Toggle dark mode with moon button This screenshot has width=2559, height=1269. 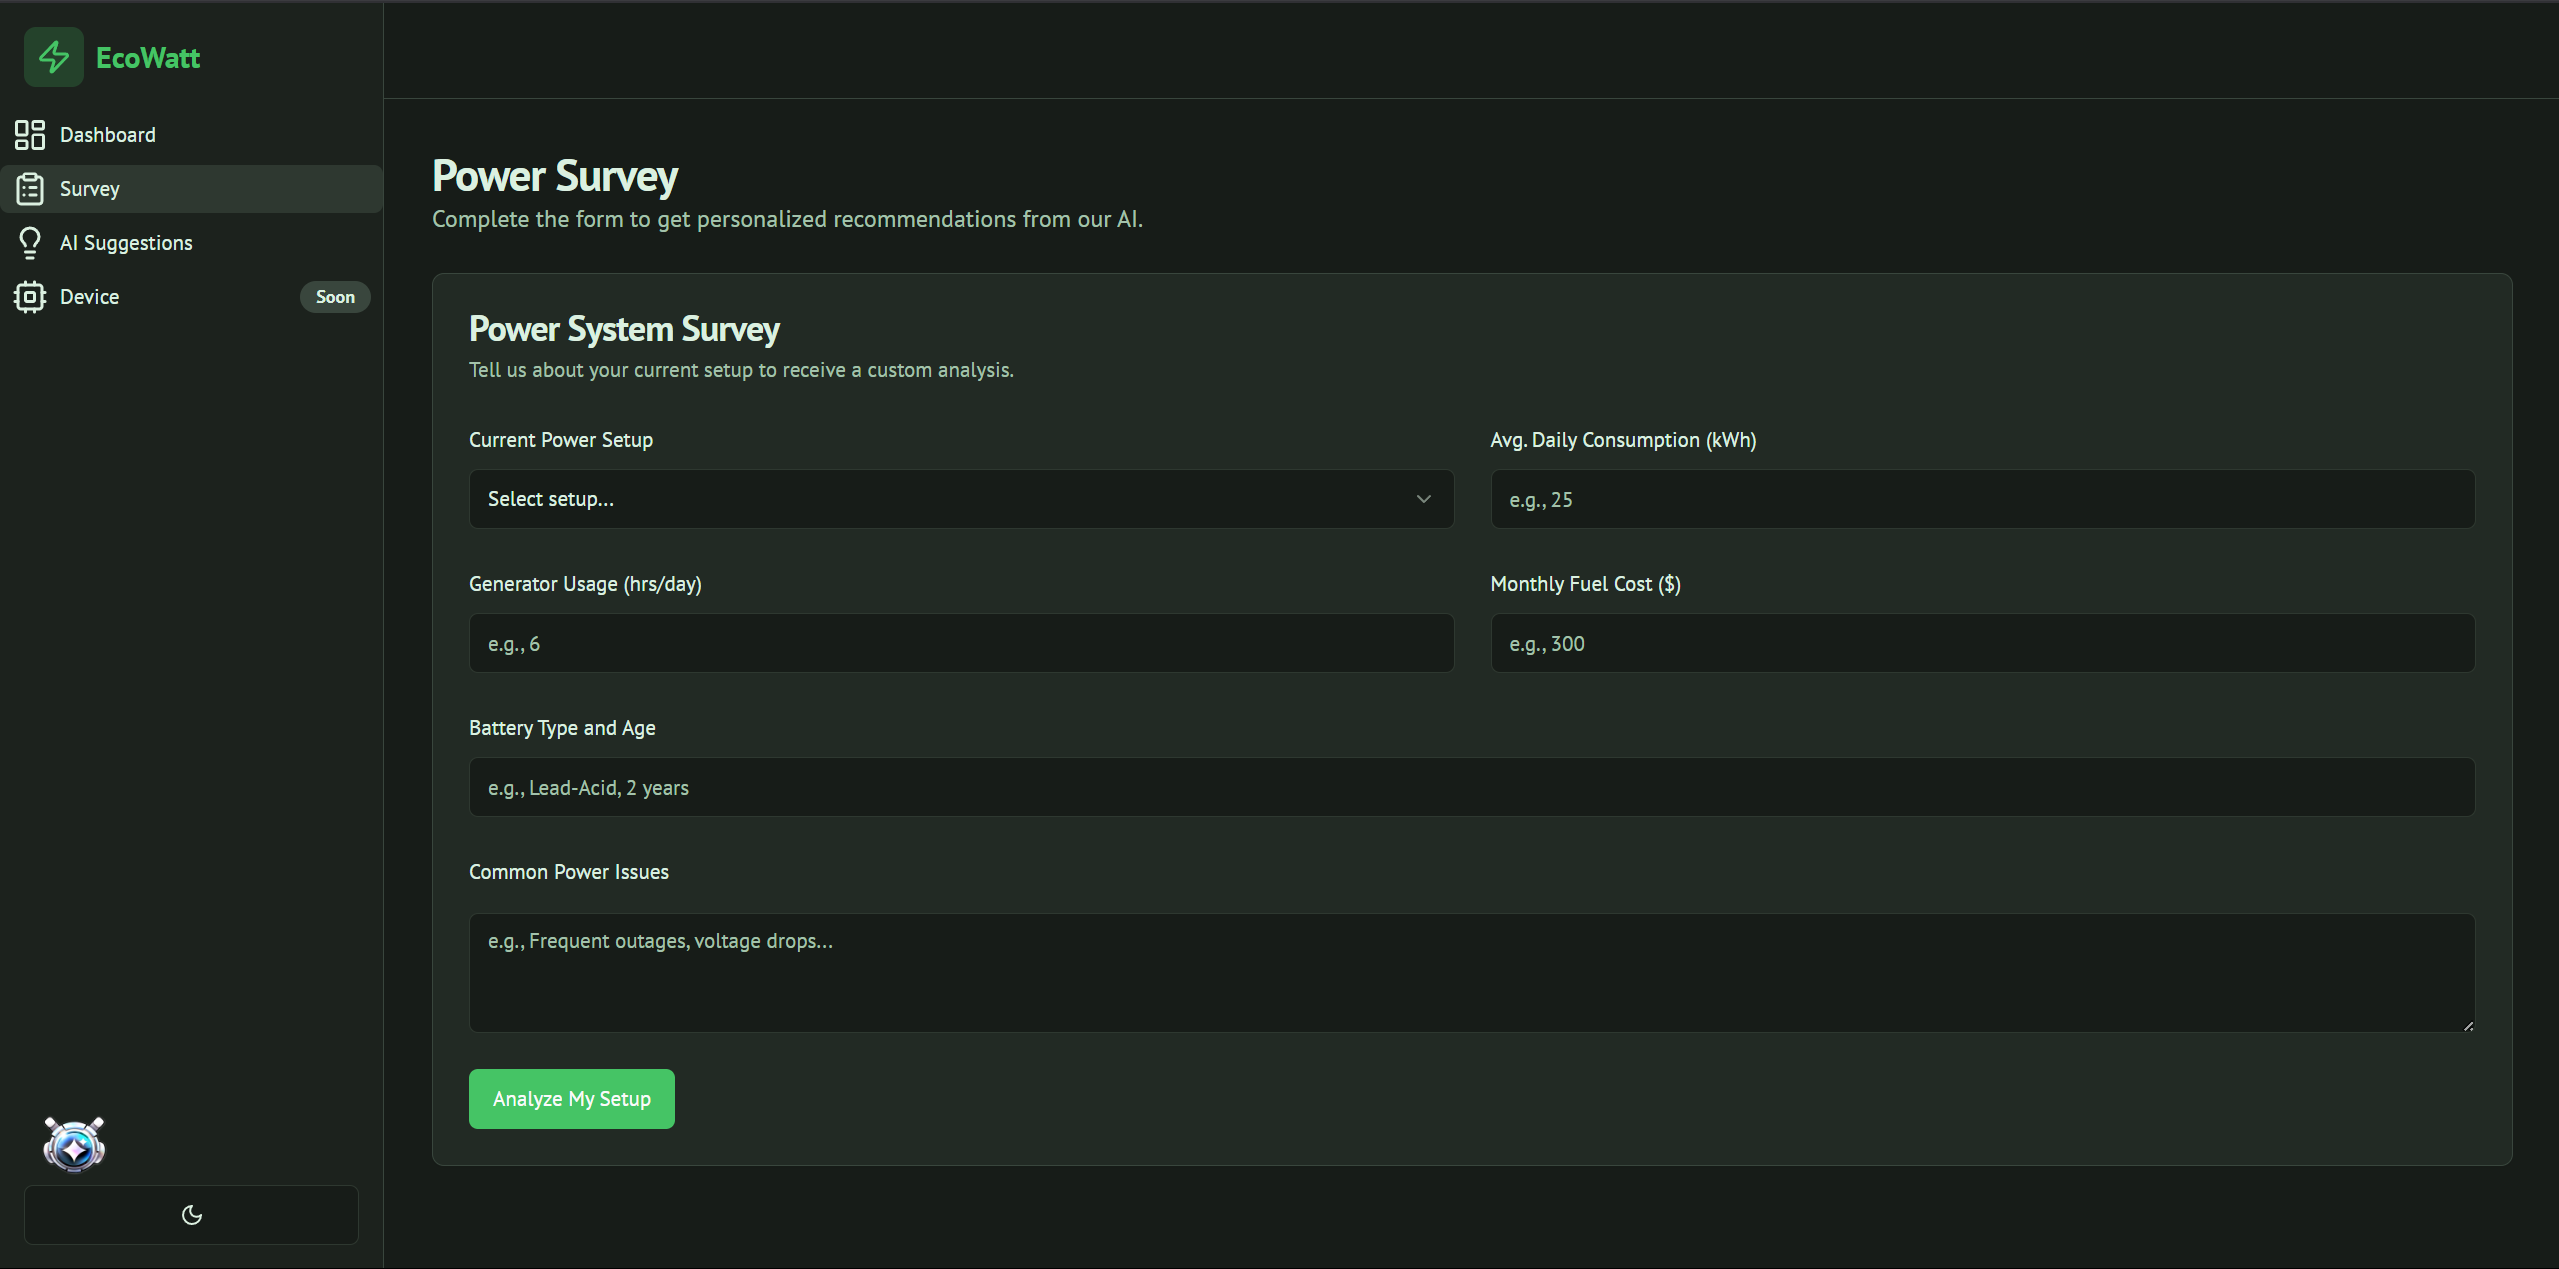[191, 1215]
